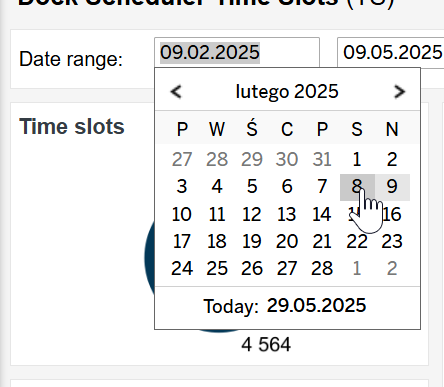This screenshot has width=444, height=387.
Task: Select day 6 in the calendar
Action: point(287,187)
